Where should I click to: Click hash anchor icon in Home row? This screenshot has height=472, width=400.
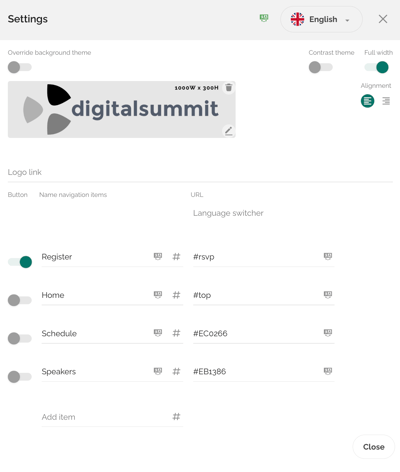(176, 295)
